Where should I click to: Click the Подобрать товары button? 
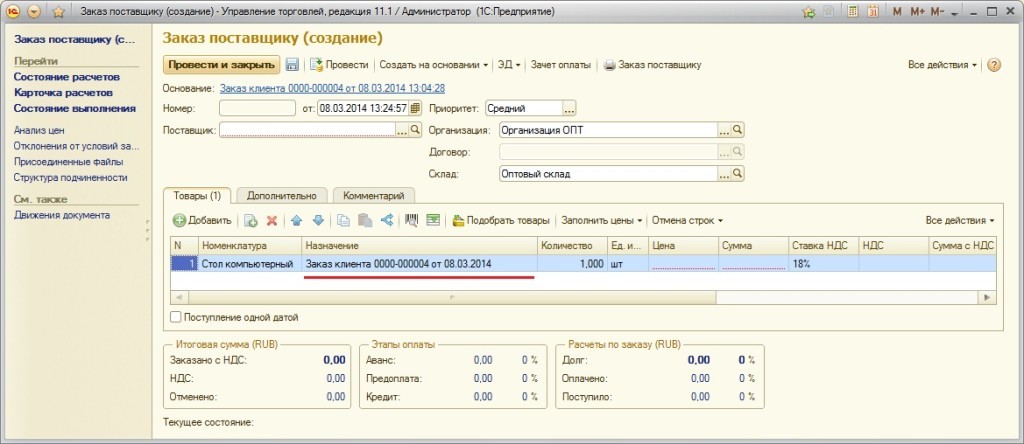click(501, 221)
